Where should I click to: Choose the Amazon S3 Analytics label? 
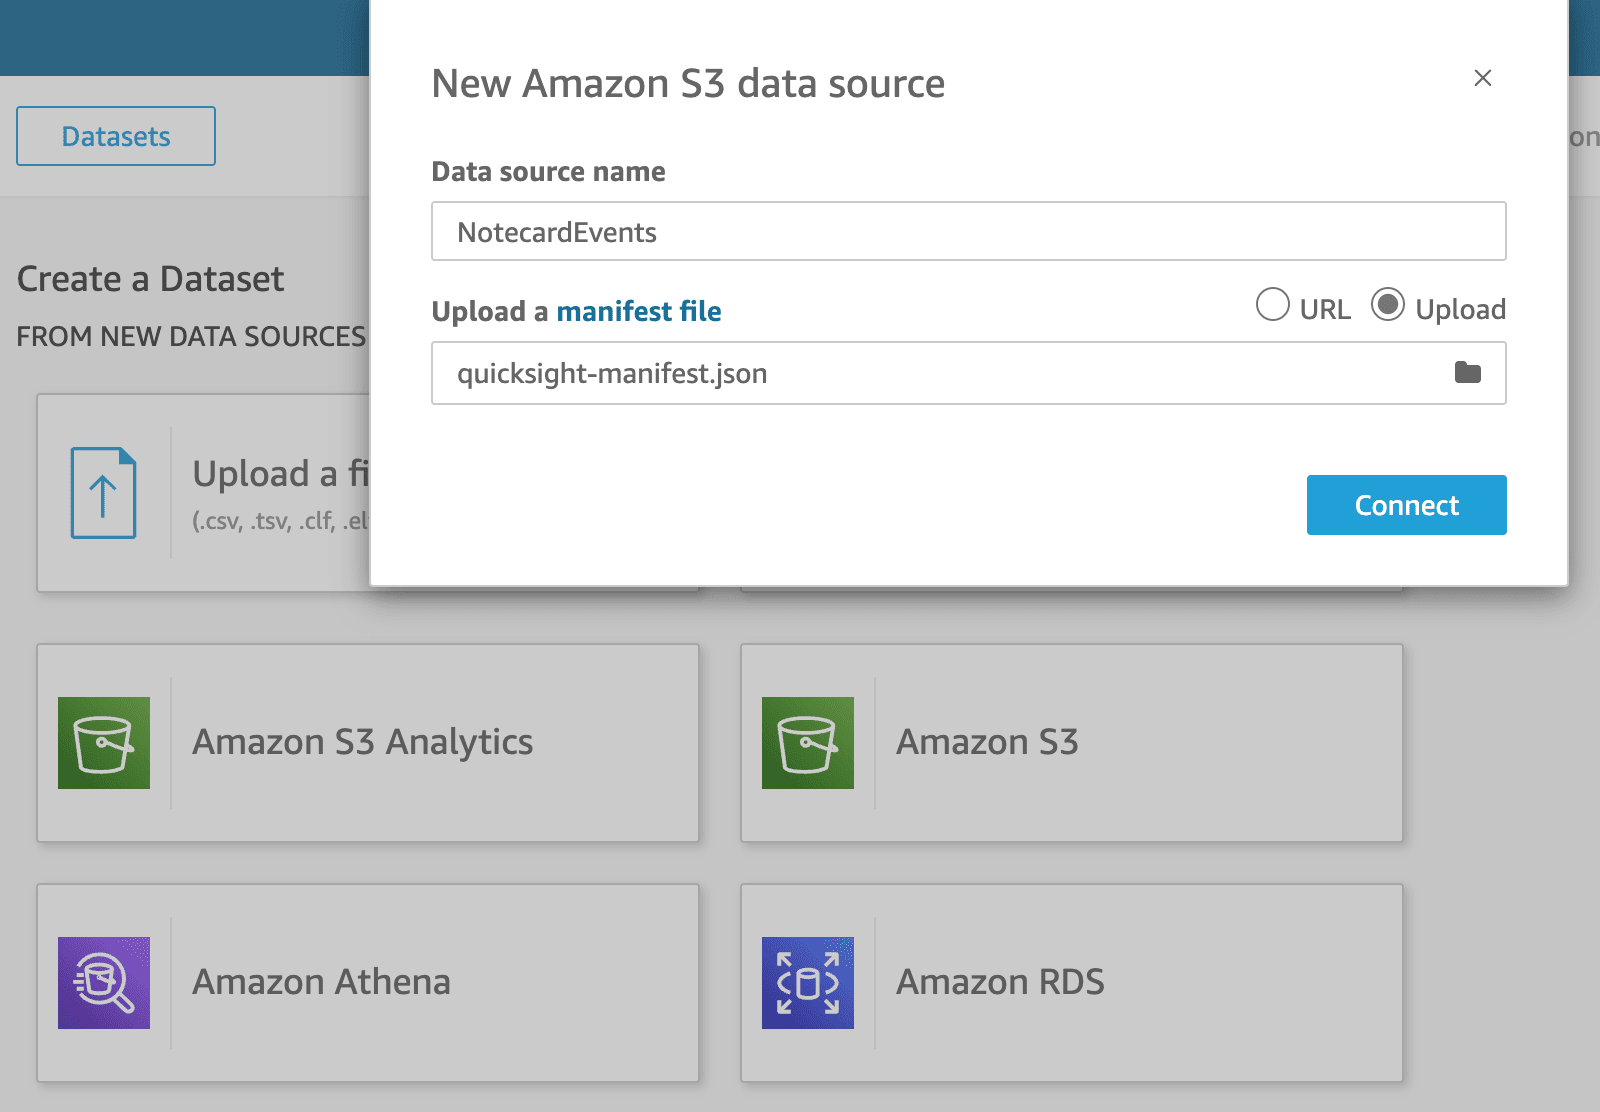coord(363,742)
